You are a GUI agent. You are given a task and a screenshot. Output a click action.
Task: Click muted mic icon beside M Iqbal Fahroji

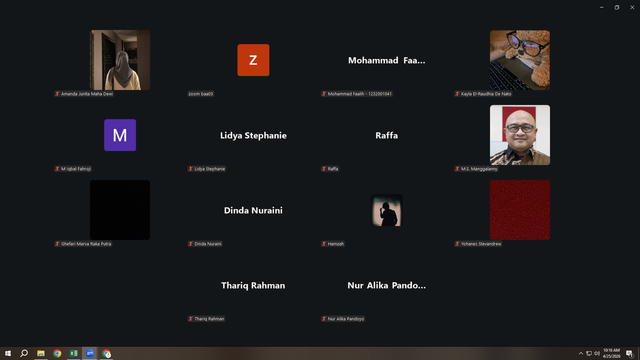(x=57, y=169)
